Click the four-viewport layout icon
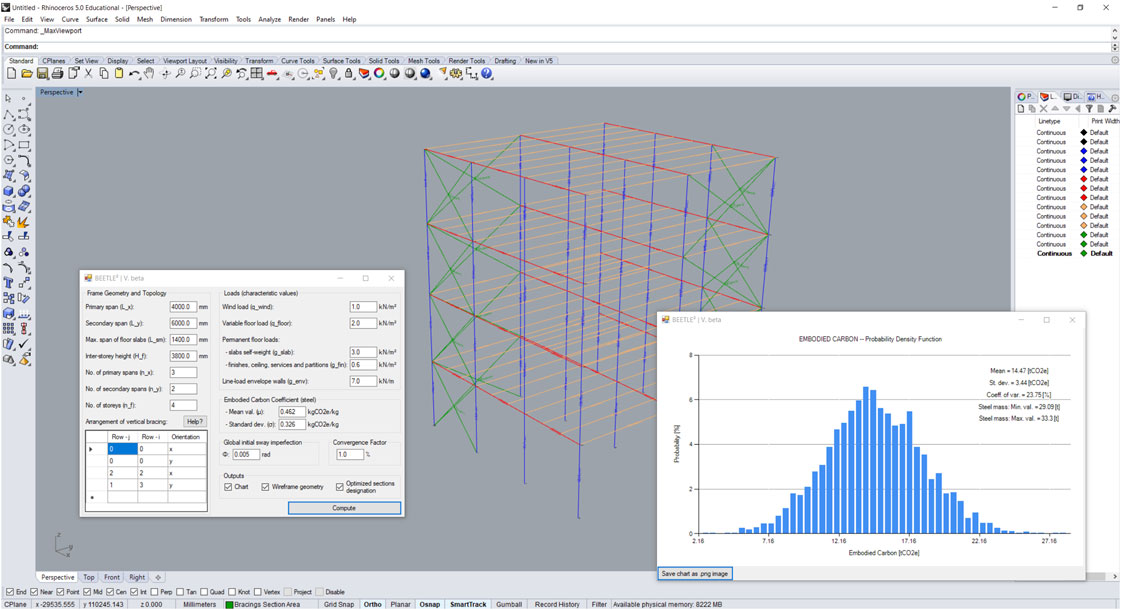This screenshot has width=1121, height=610. (x=257, y=74)
